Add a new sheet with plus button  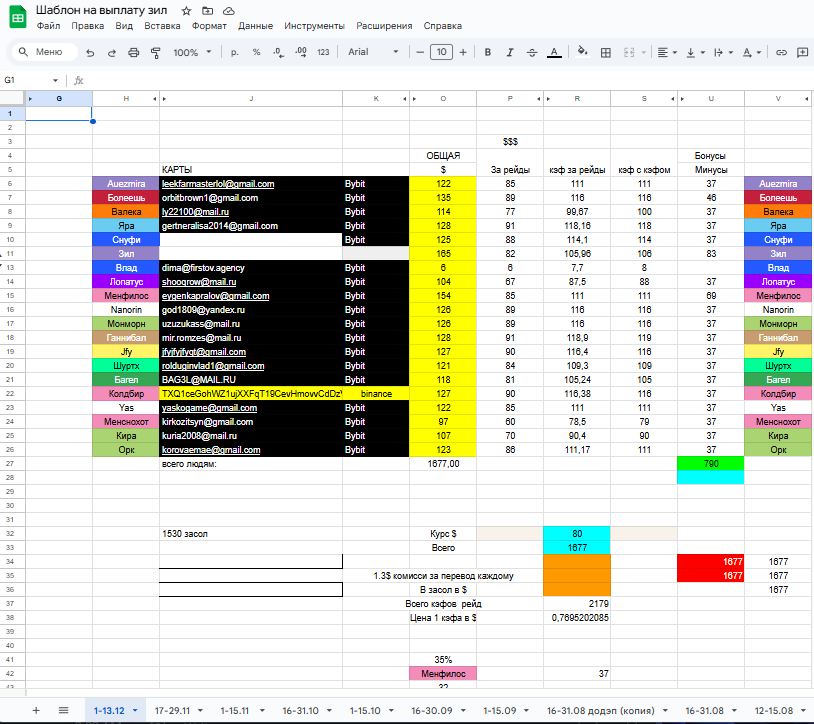tap(36, 711)
